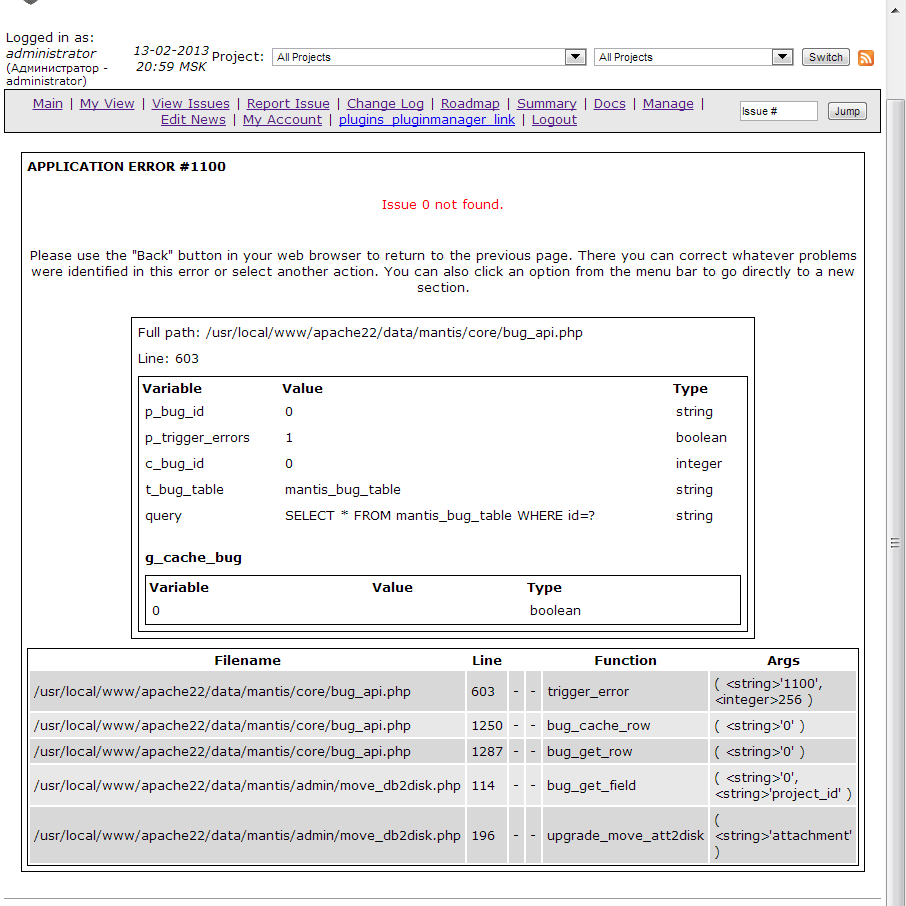Click the RSS feed icon
Viewport: 906px width, 906px height.
[x=866, y=57]
